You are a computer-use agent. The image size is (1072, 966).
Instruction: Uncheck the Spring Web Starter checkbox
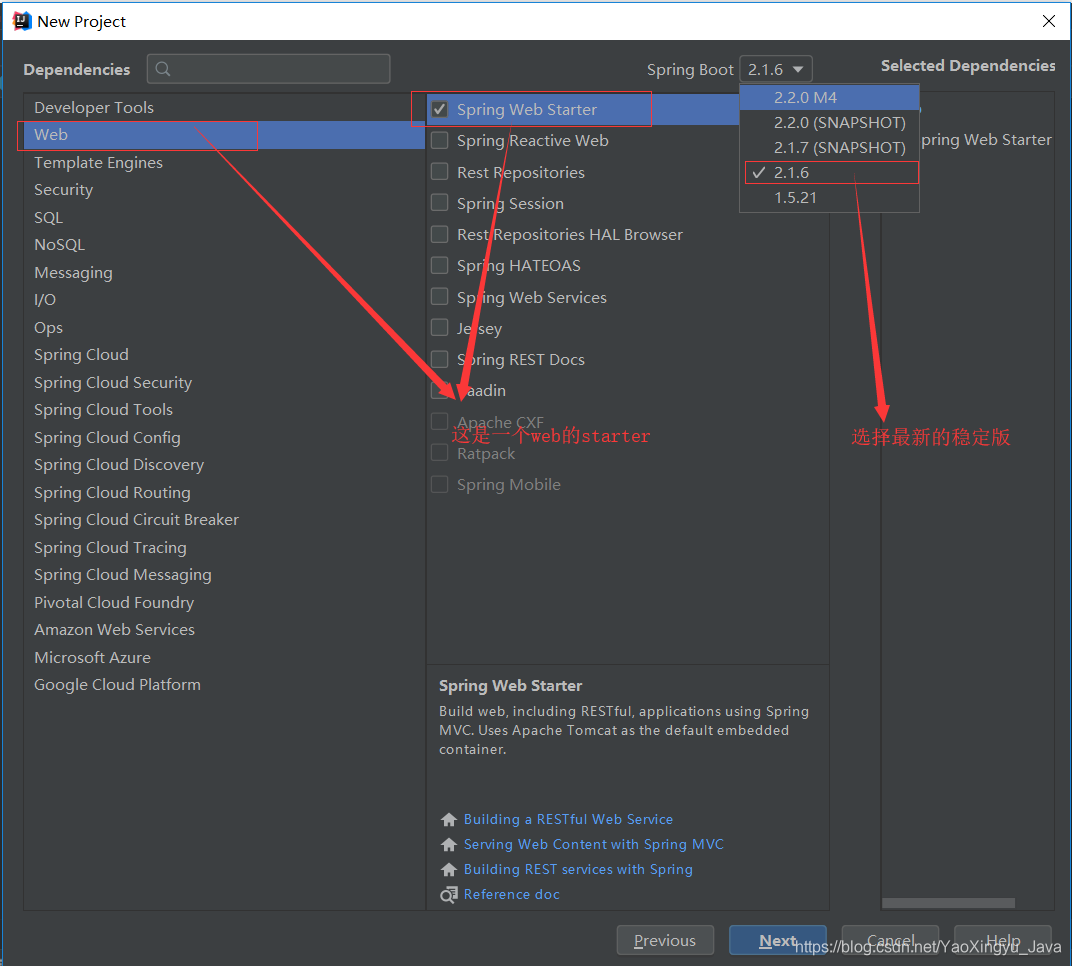click(x=440, y=109)
